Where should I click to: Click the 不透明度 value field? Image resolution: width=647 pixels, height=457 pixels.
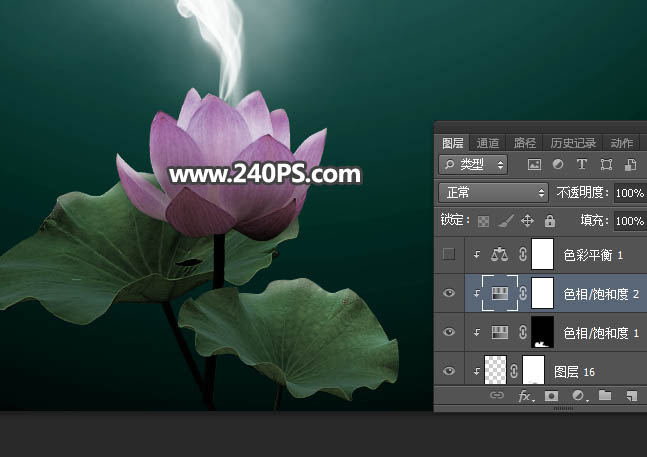(x=629, y=192)
